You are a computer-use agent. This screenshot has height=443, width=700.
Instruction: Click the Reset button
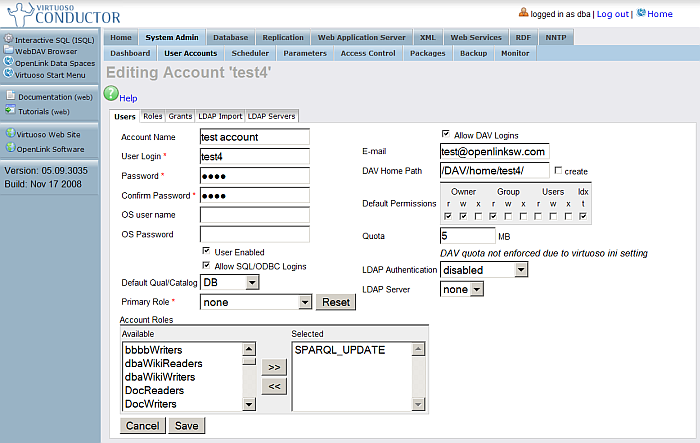pos(336,302)
